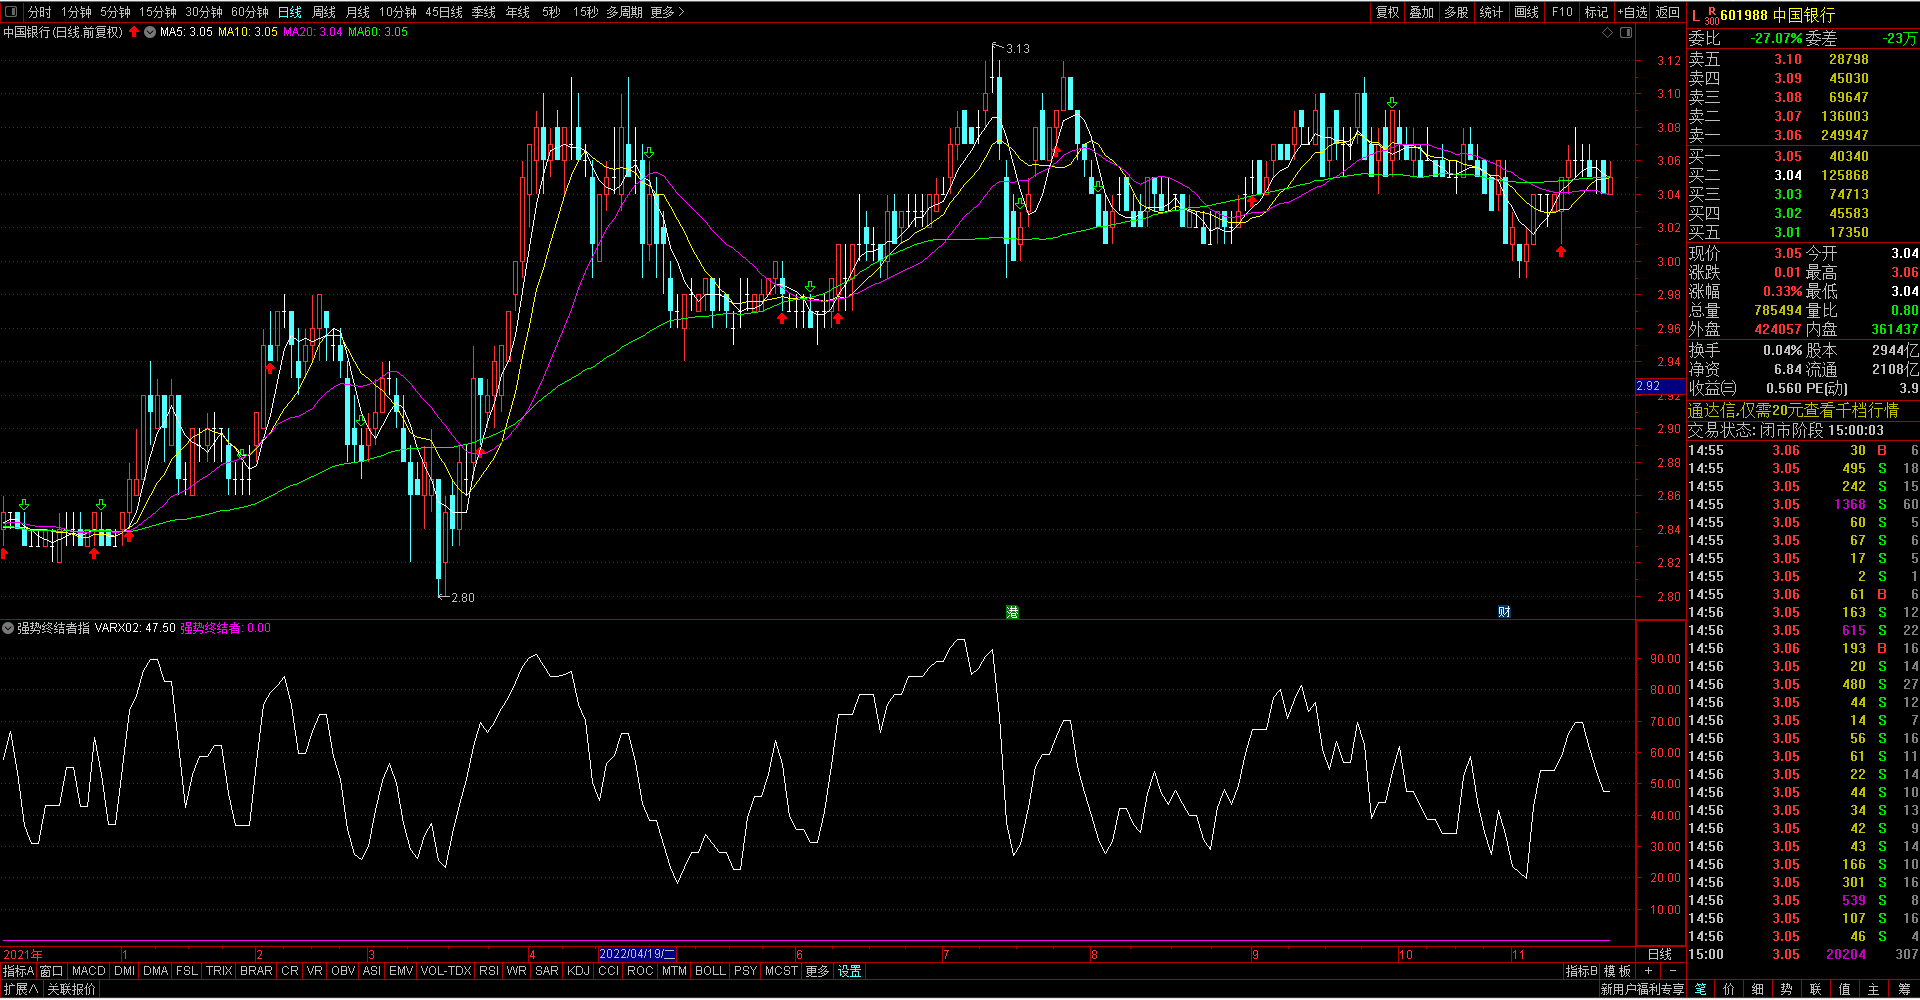
Task: Select the 2022/04/19 date marker
Action: [637, 954]
